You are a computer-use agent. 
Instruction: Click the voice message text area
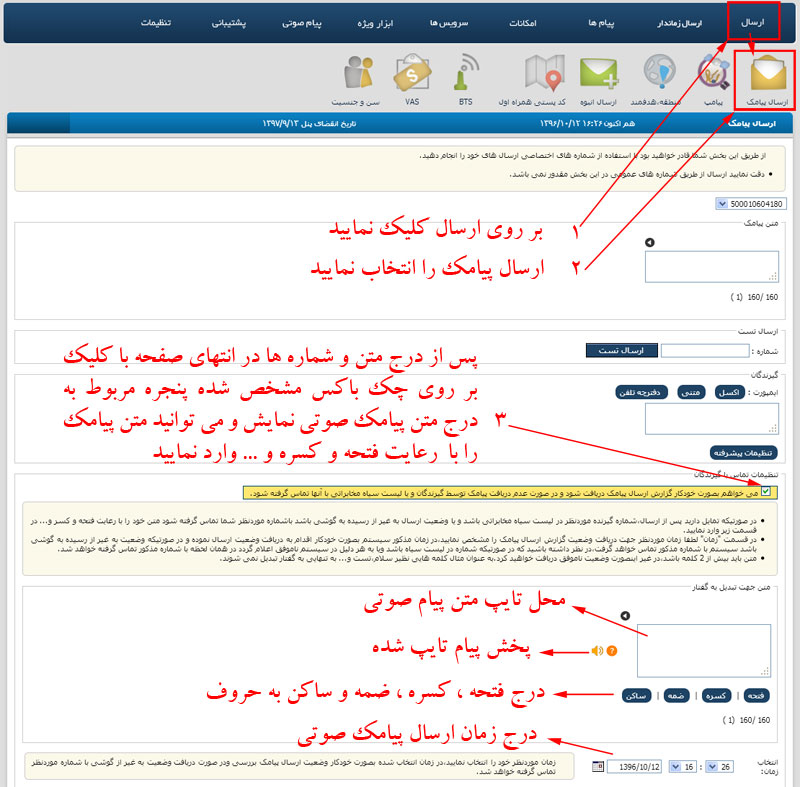(x=704, y=650)
